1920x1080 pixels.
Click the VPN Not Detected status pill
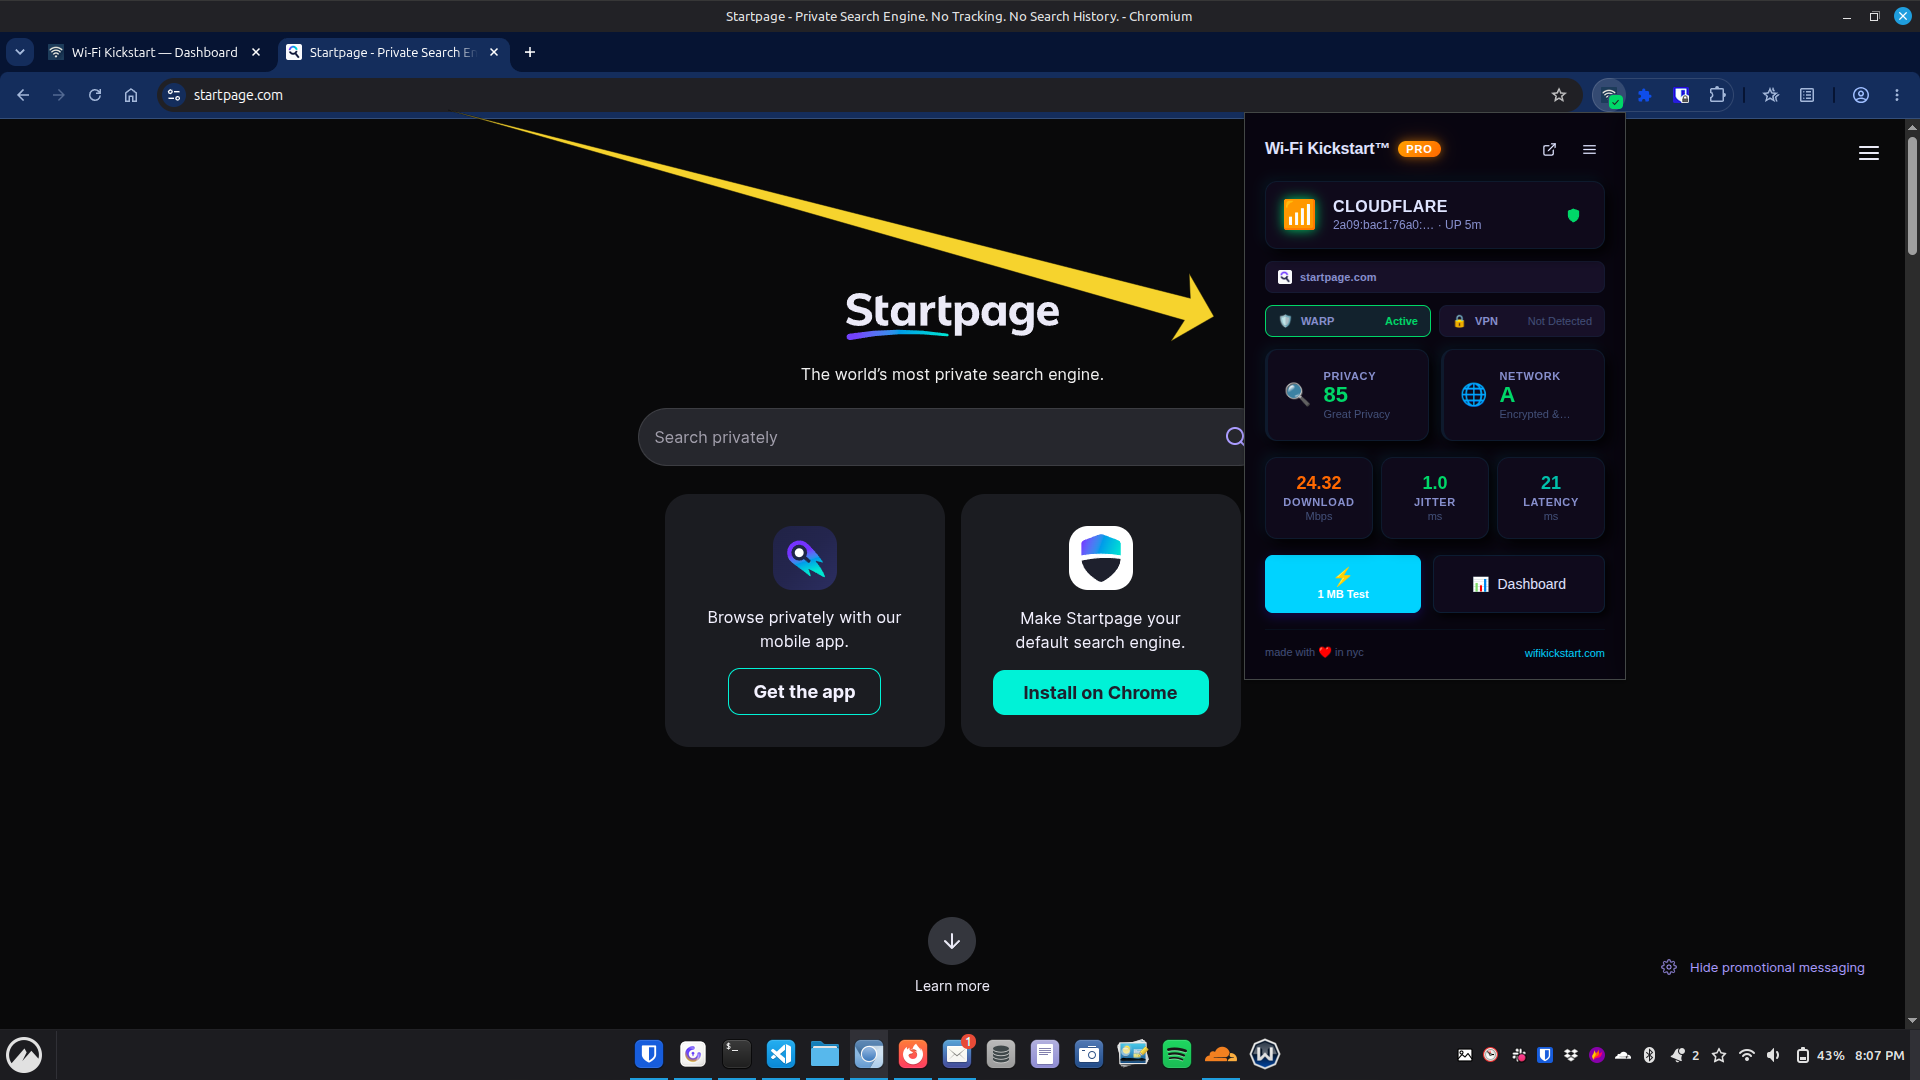coord(1522,321)
